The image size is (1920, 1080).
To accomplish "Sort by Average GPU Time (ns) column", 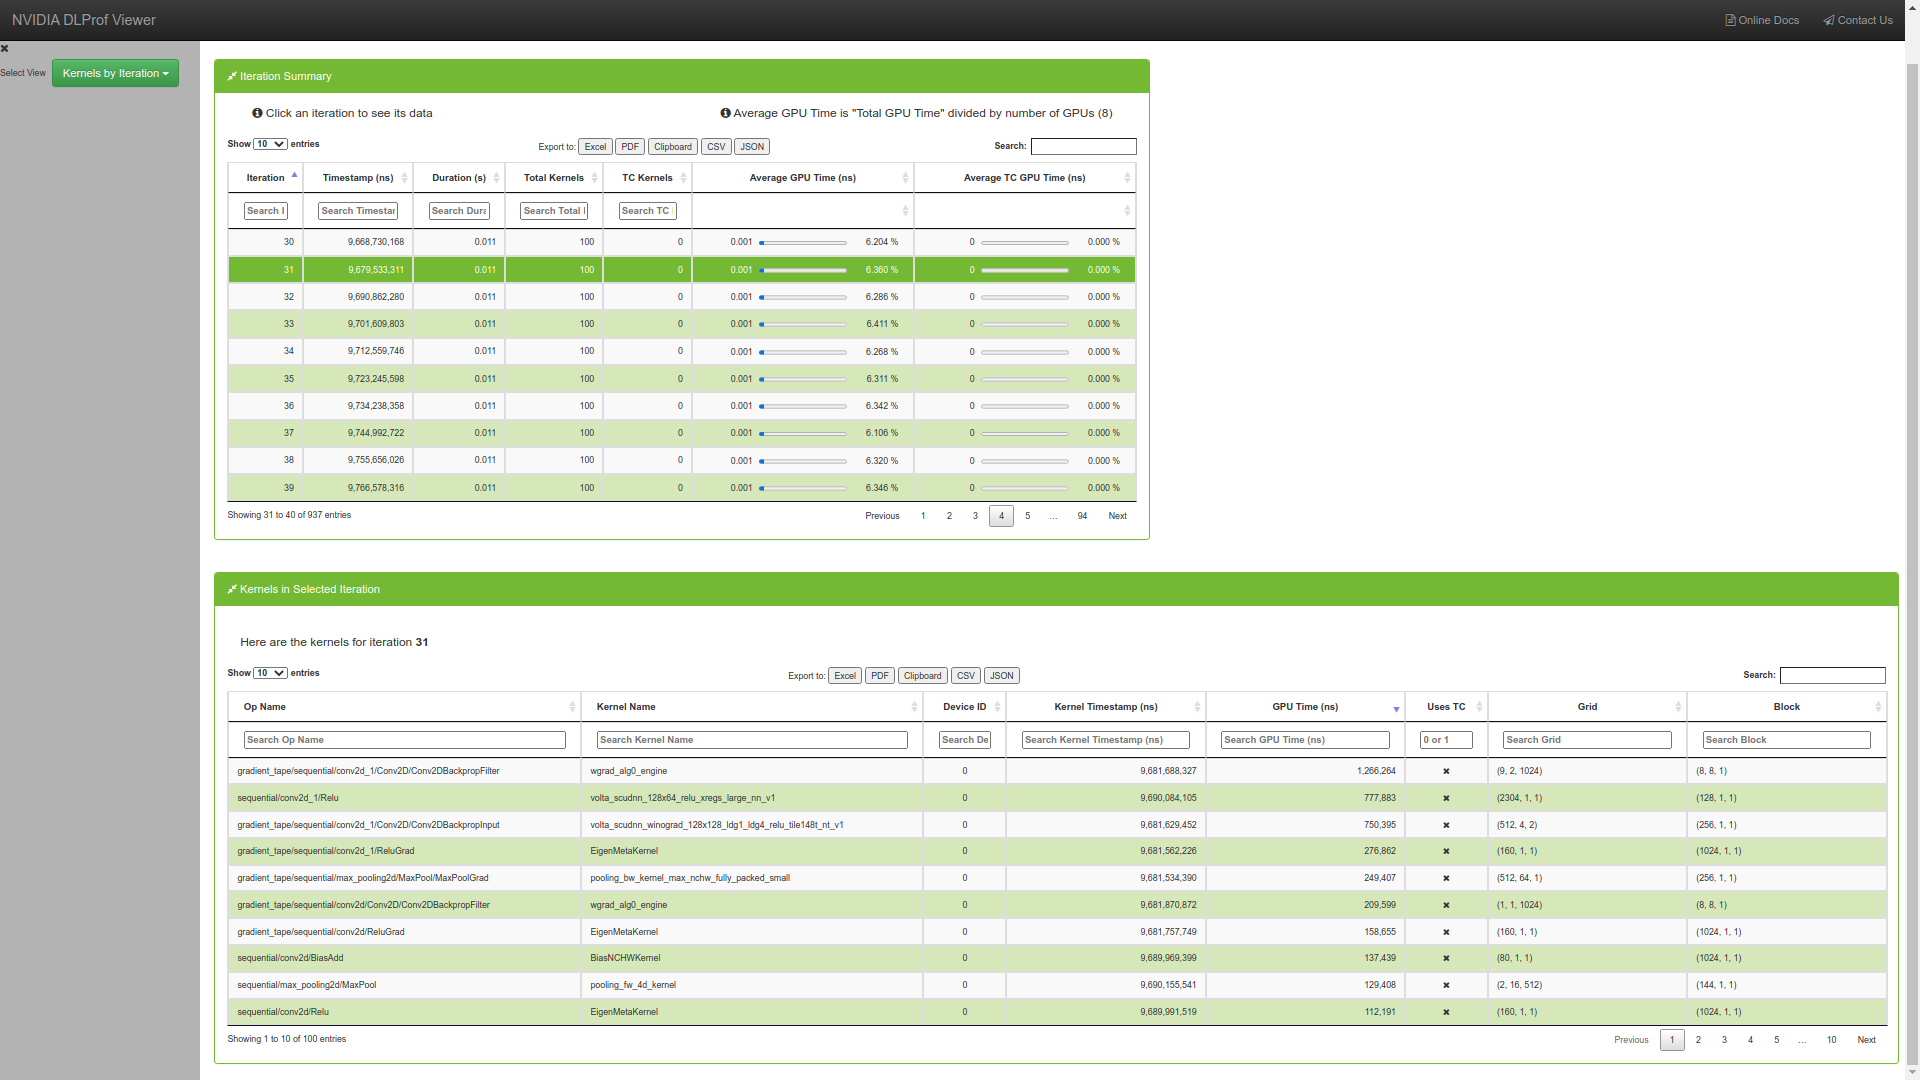I will point(802,178).
